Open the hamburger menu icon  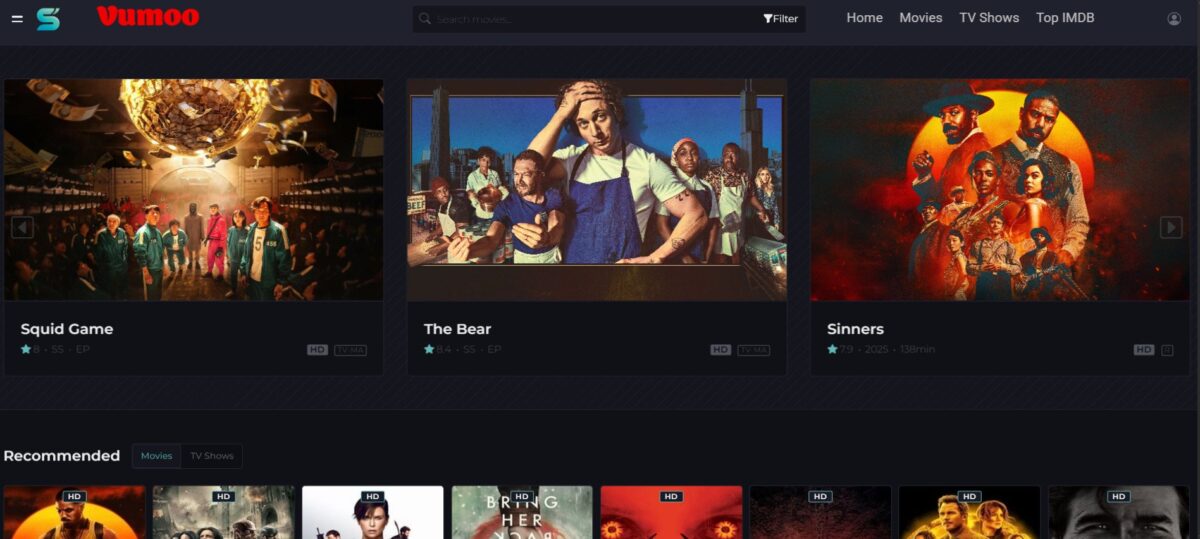[x=17, y=19]
